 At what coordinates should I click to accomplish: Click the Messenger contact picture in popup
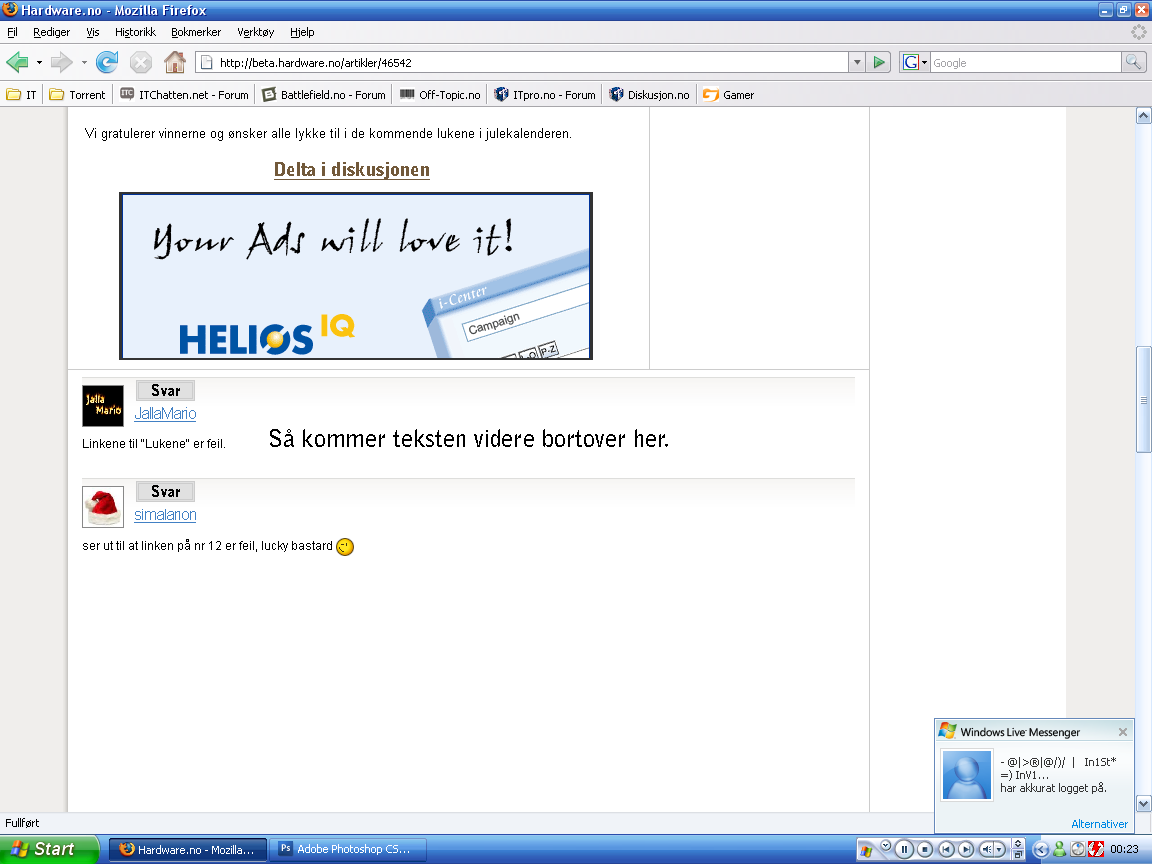point(967,774)
